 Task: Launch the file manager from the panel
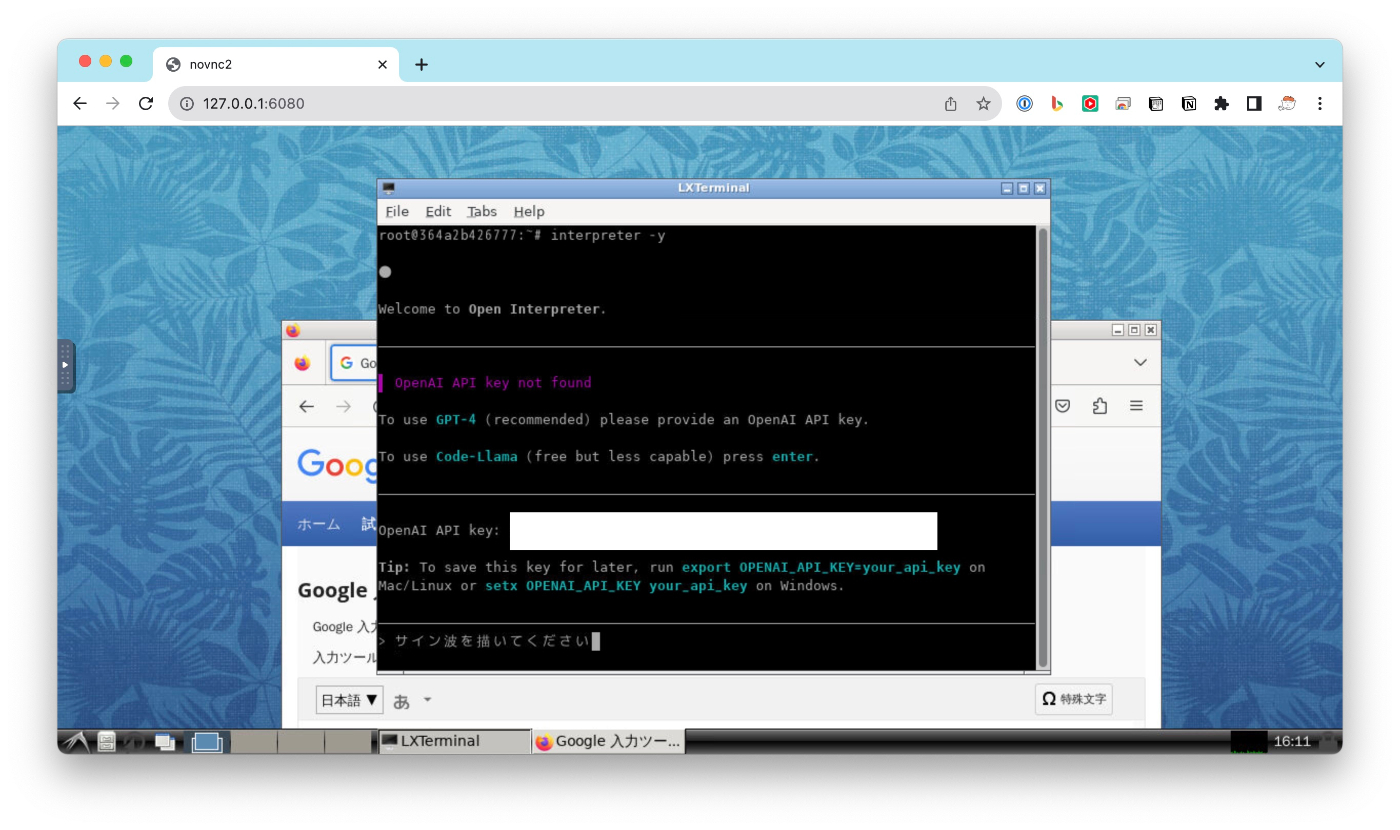coord(107,742)
